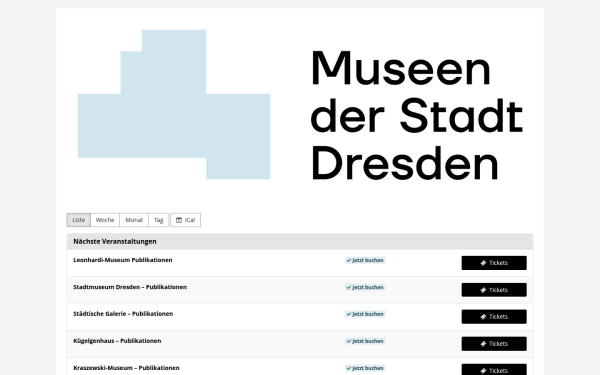Click the 'Nächste Veranstaltungen' heading
Viewport: 600px width, 375px height.
[x=115, y=241]
